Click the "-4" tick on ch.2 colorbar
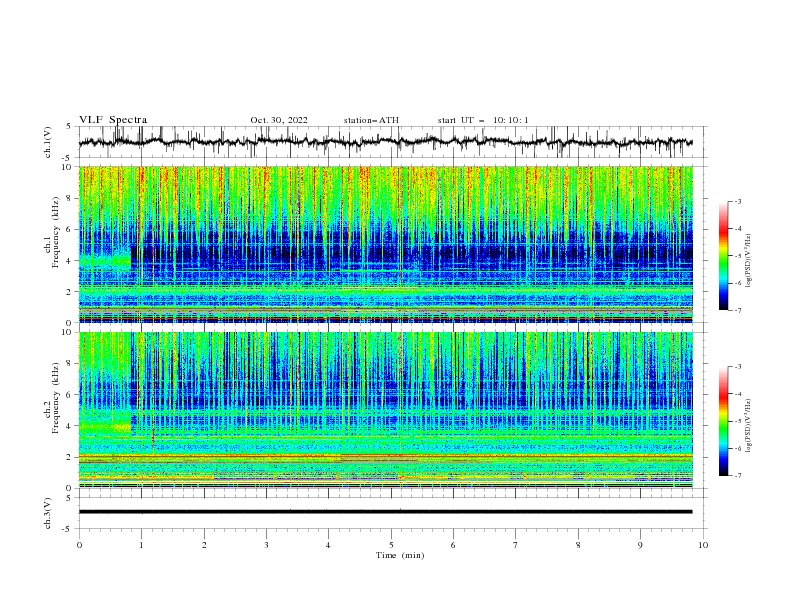792x612 pixels. [x=738, y=394]
